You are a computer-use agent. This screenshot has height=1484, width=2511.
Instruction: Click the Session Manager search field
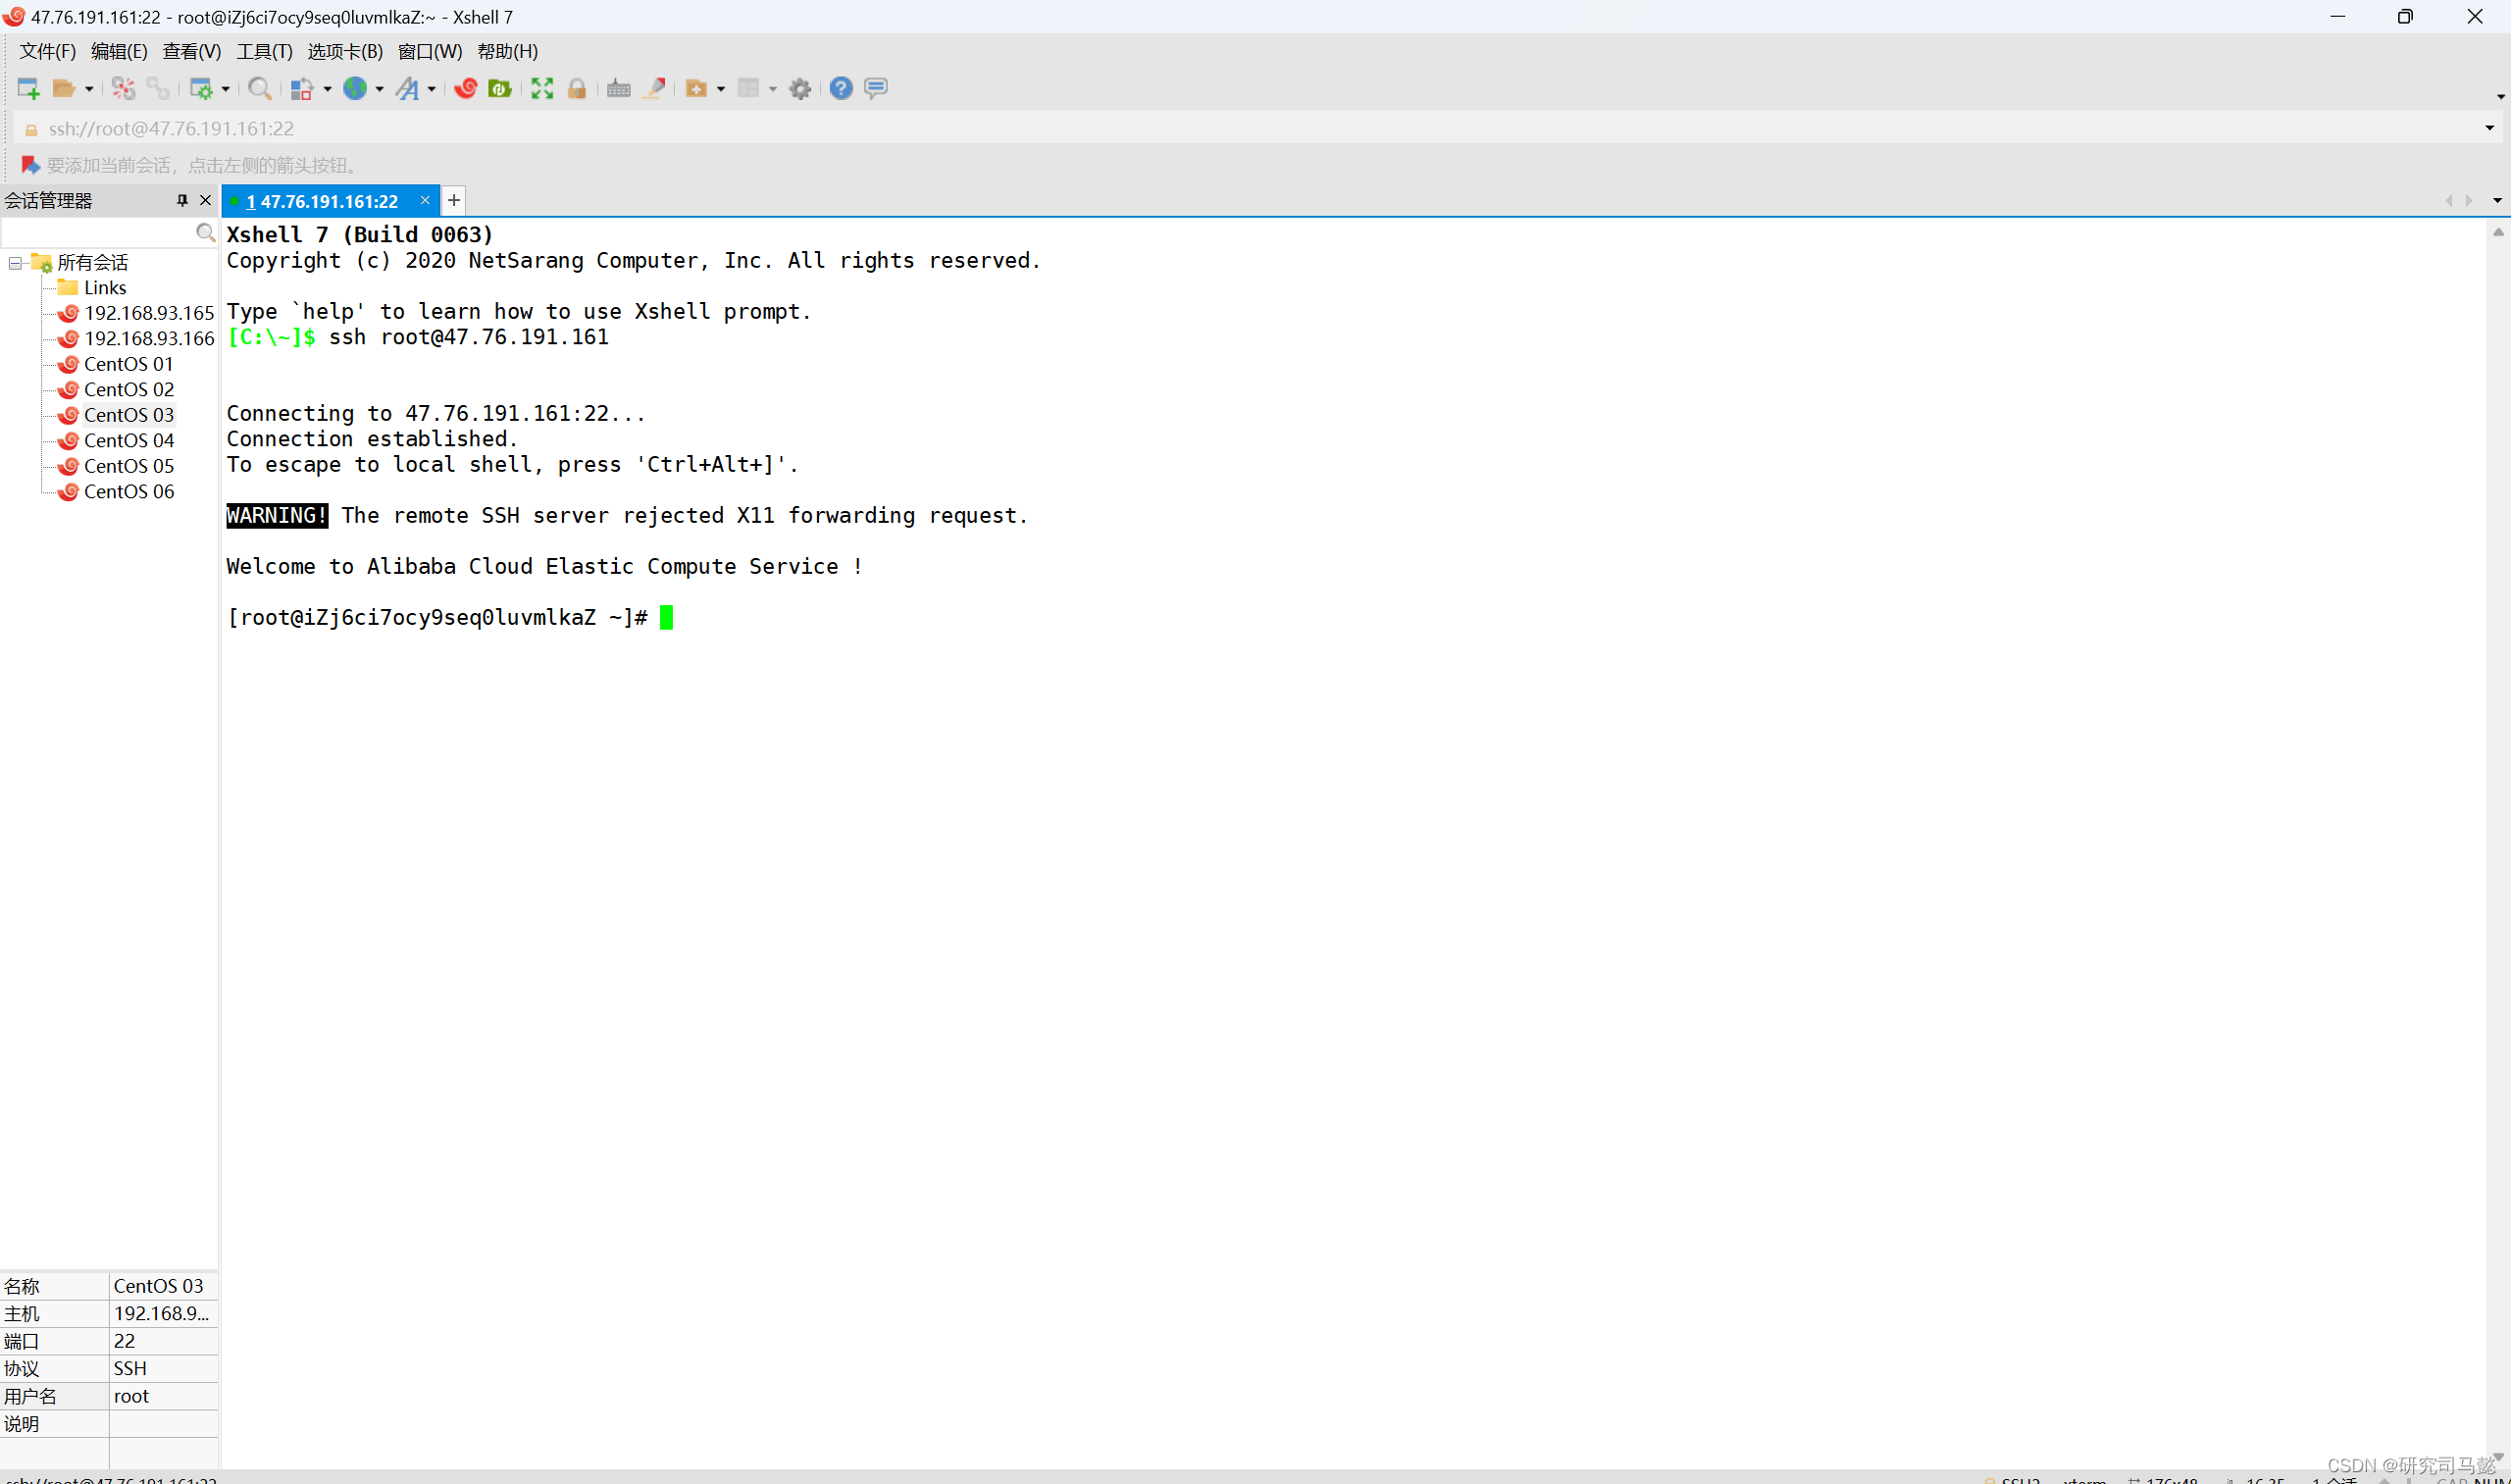click(98, 233)
